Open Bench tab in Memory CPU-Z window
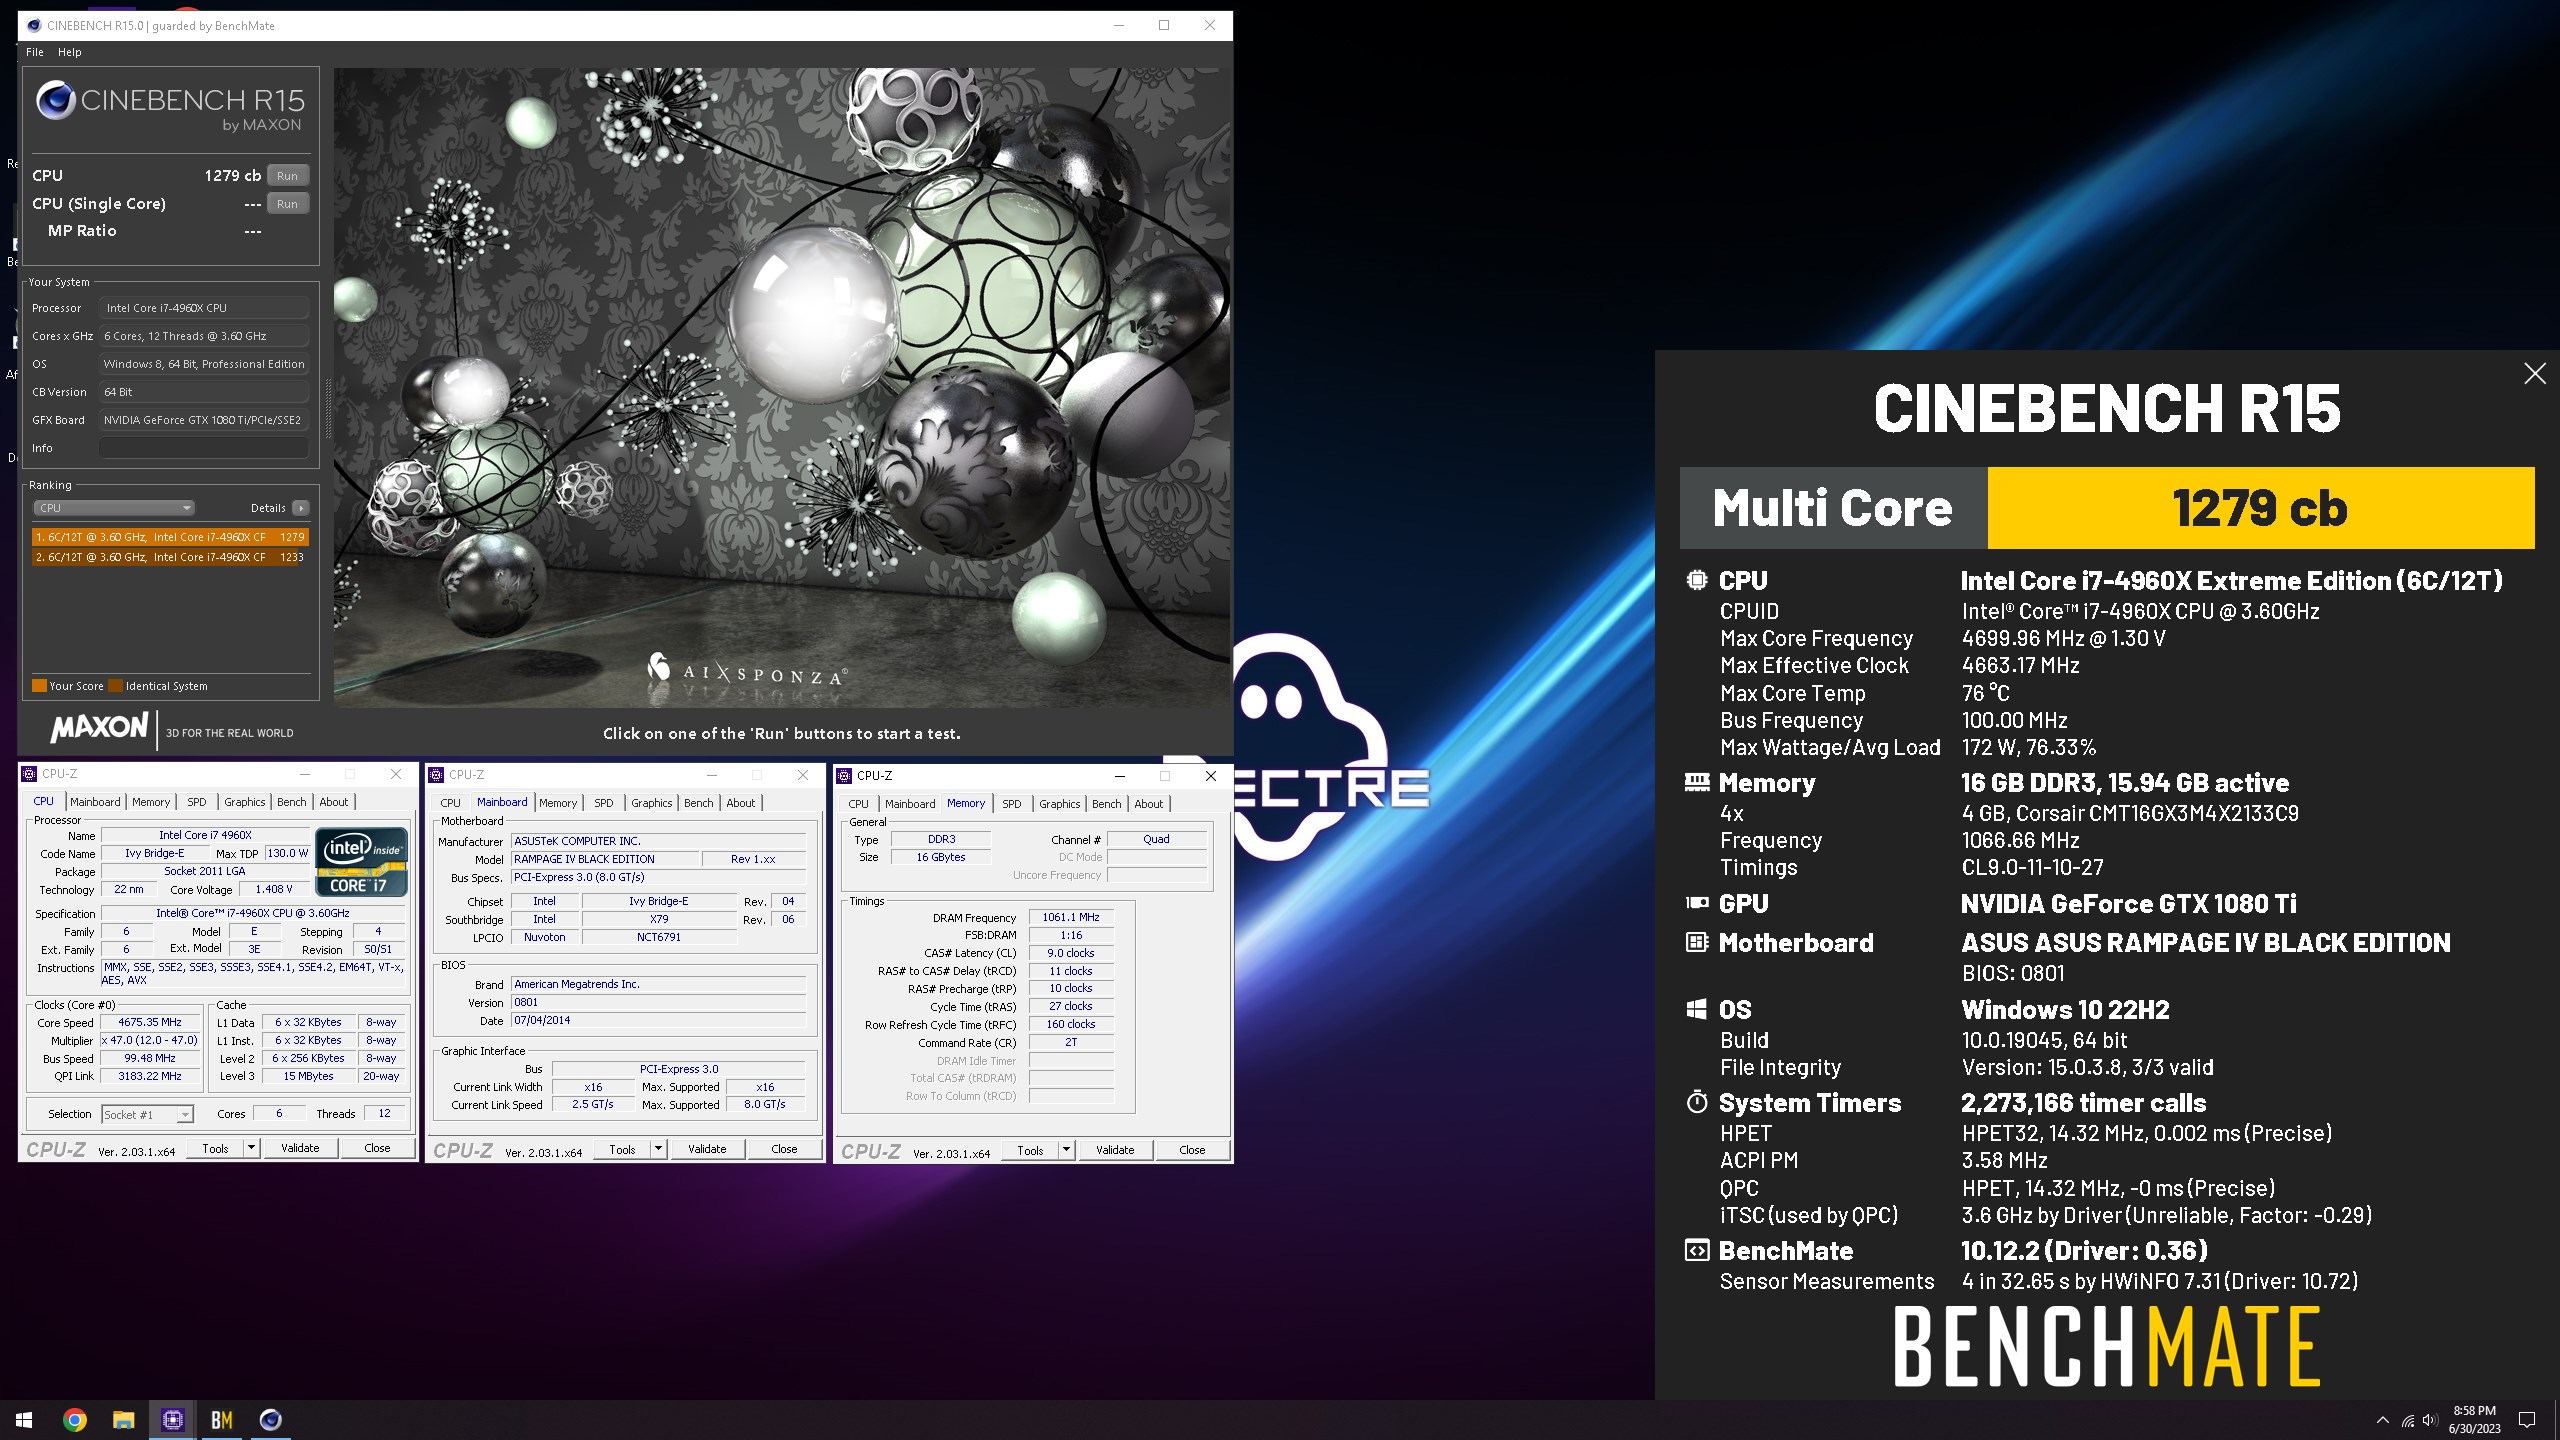The width and height of the screenshot is (2560, 1440). click(x=1107, y=804)
